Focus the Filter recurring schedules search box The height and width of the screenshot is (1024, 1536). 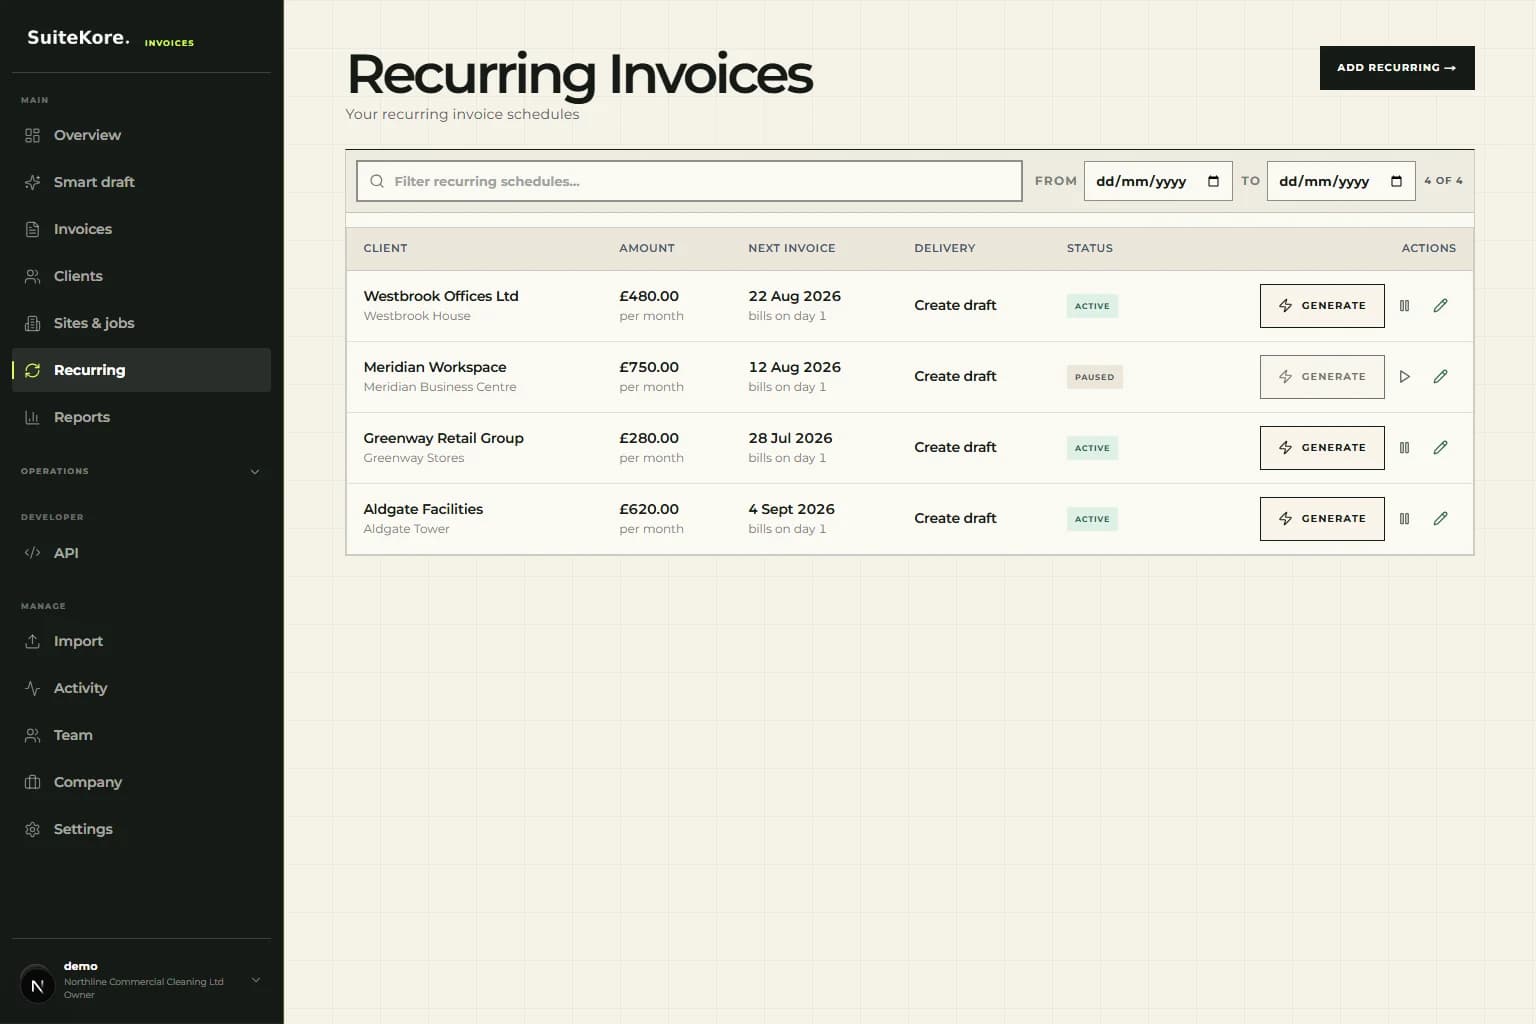(x=689, y=181)
